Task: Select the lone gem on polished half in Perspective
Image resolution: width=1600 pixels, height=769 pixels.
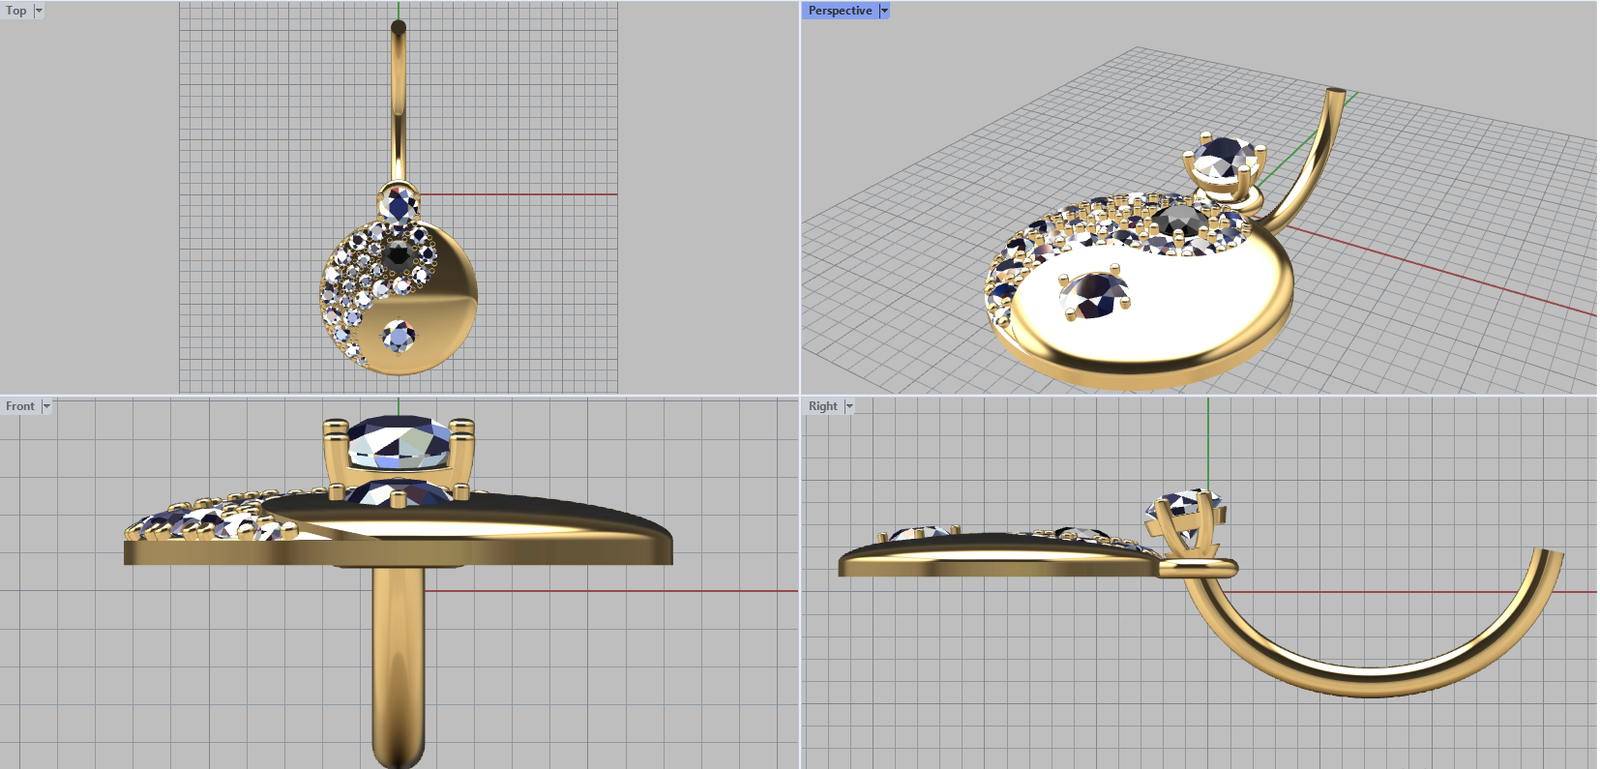Action: [x=1094, y=294]
